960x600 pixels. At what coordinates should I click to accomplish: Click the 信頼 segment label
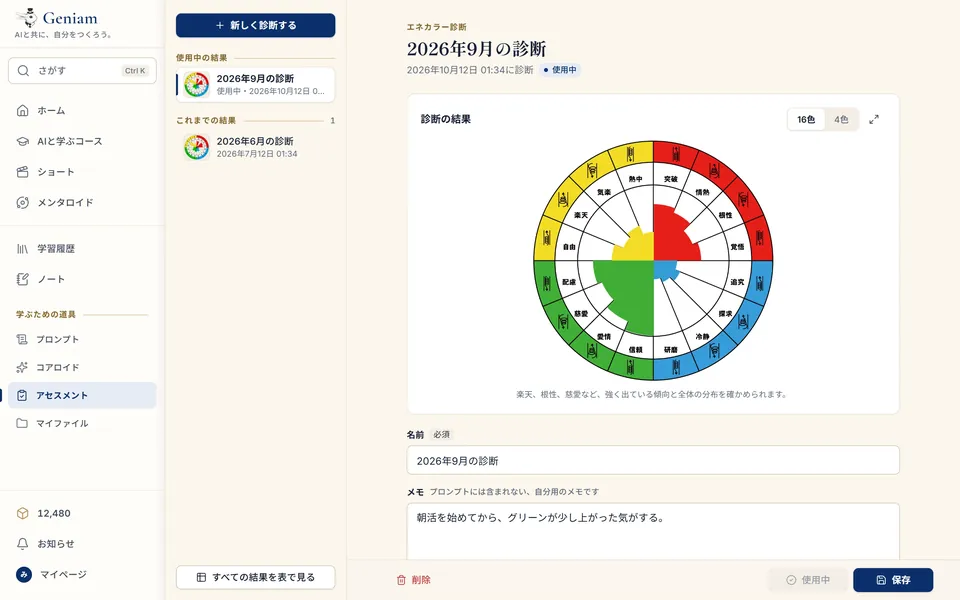[636, 350]
